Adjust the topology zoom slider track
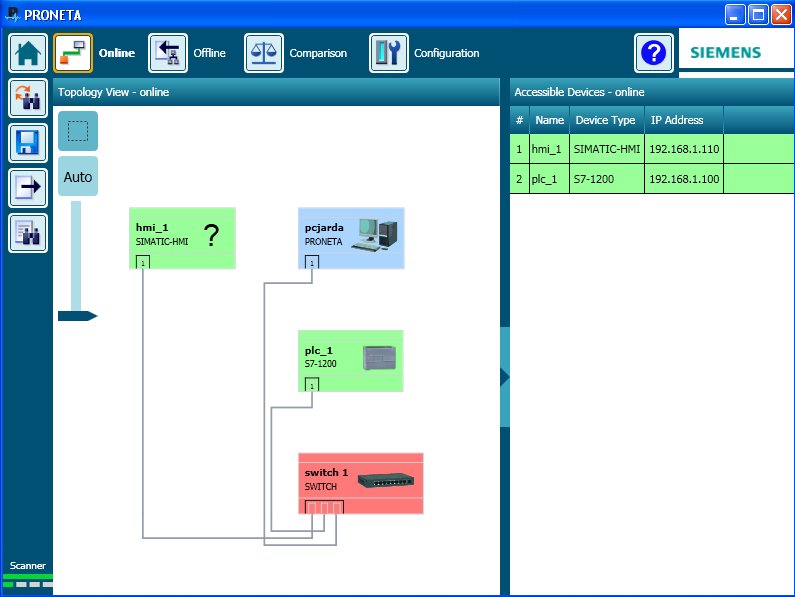Image resolution: width=795 pixels, height=597 pixels. pyautogui.click(x=76, y=256)
